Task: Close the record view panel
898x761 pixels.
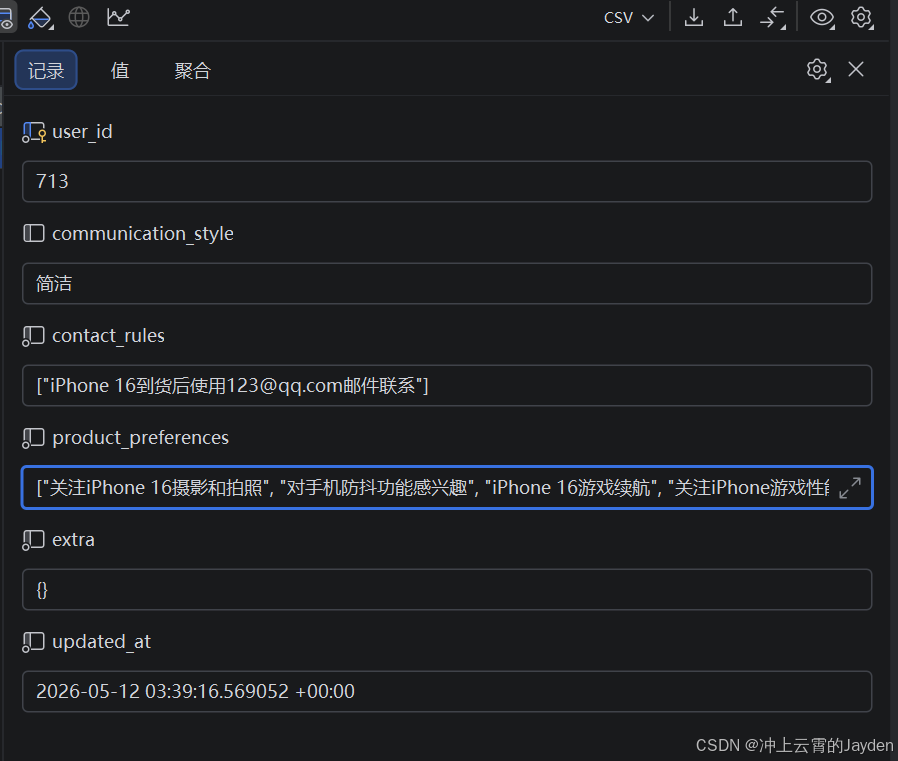Action: coord(856,69)
